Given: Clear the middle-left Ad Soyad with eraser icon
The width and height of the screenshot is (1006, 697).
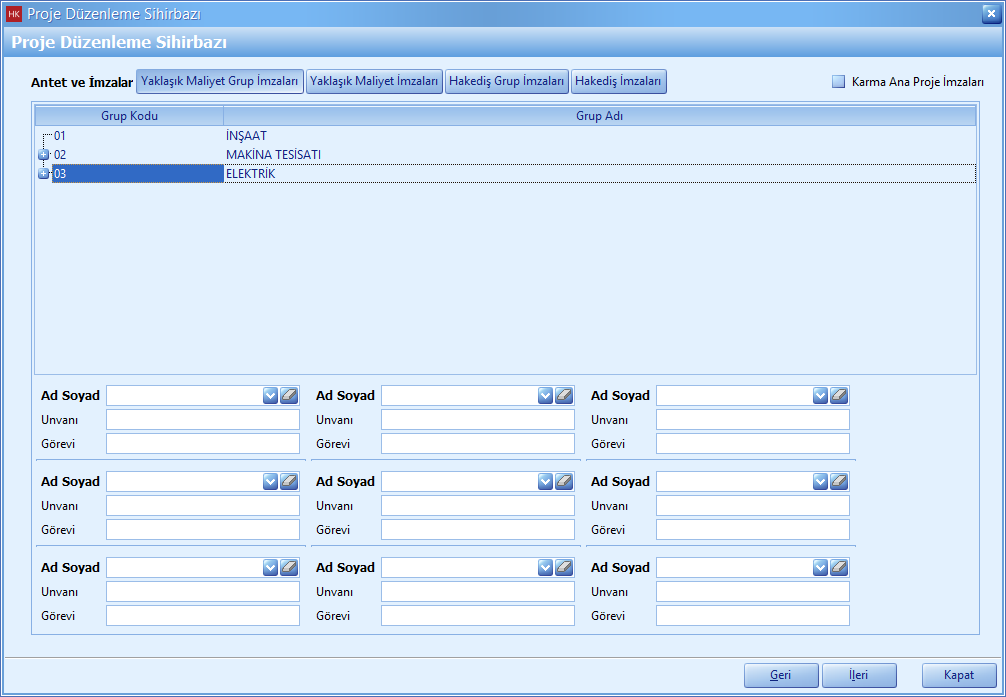Looking at the screenshot, I should 289,482.
